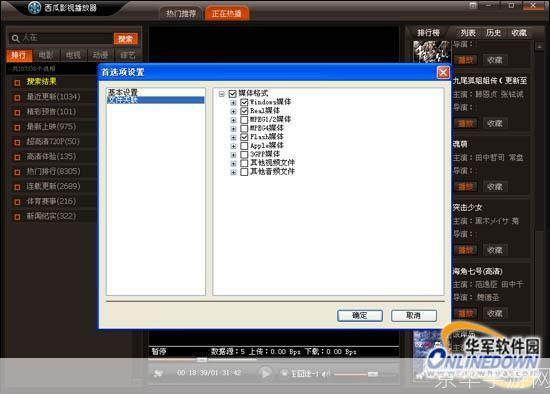The width and height of the screenshot is (550, 394).
Task: Switch to the 正在热播 tab
Action: tap(227, 13)
